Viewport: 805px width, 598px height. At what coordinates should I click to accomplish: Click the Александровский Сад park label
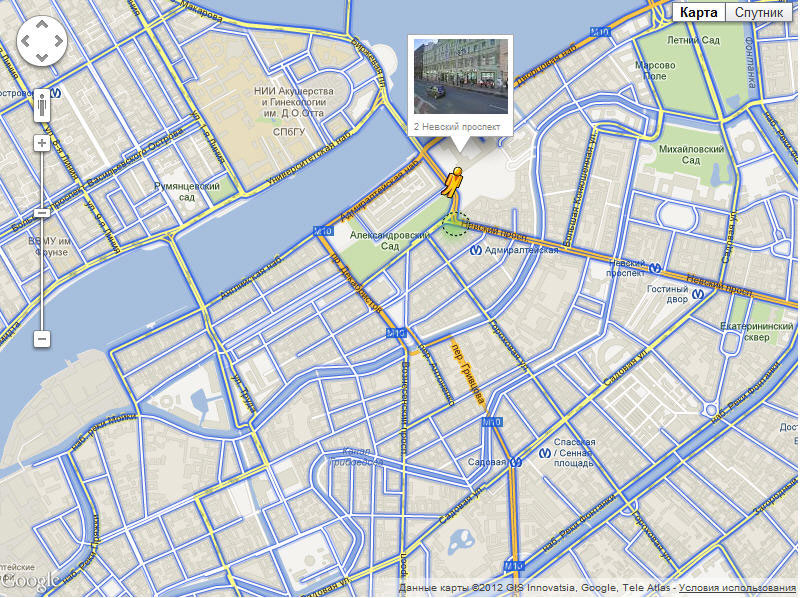(390, 240)
